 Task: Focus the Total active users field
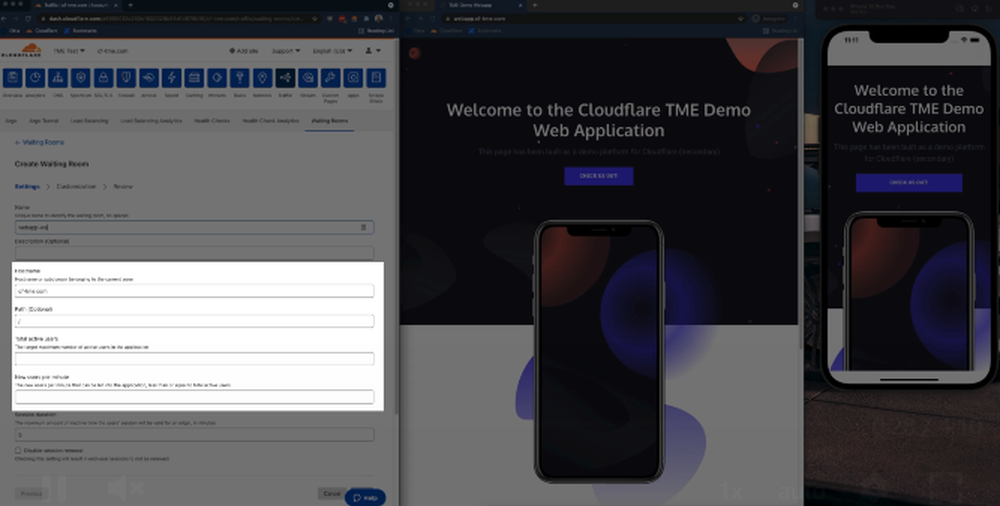(x=195, y=359)
